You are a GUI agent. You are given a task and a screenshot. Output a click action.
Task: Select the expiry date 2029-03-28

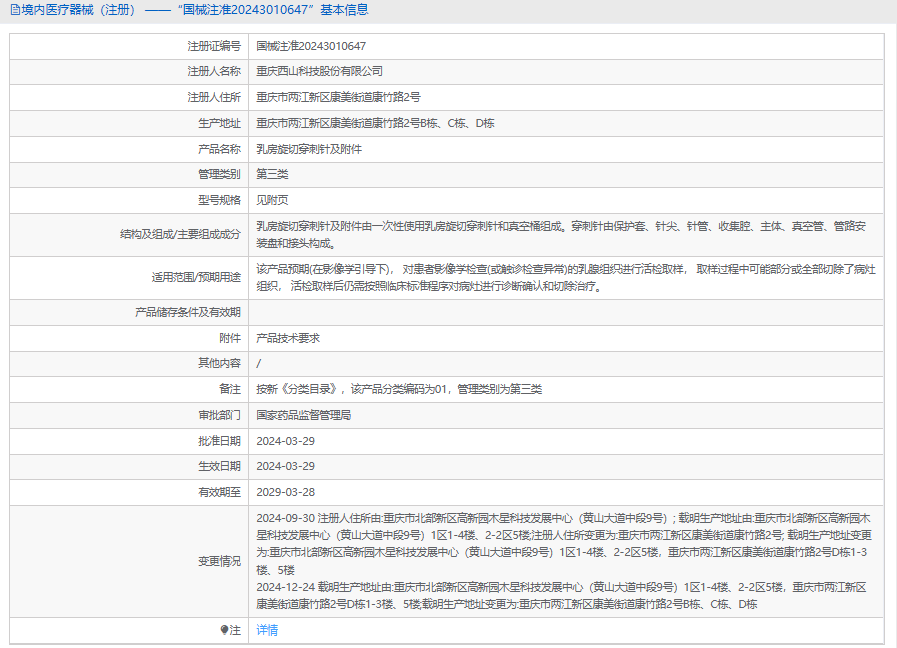pyautogui.click(x=286, y=492)
